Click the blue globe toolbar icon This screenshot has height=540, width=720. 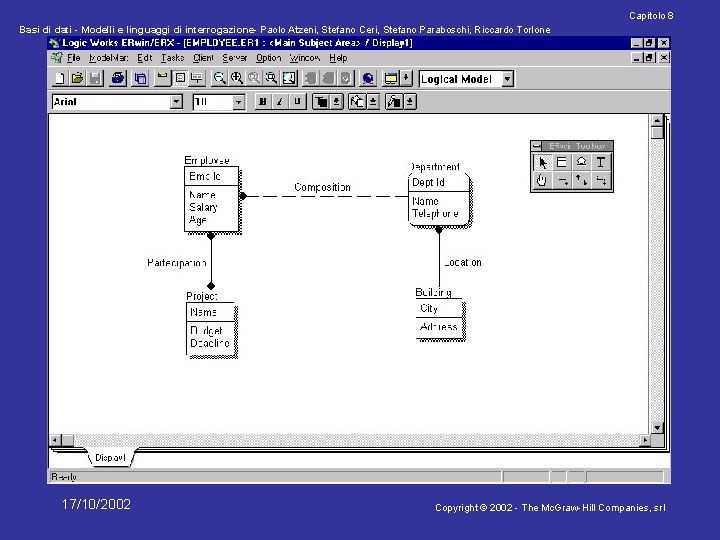pos(368,79)
